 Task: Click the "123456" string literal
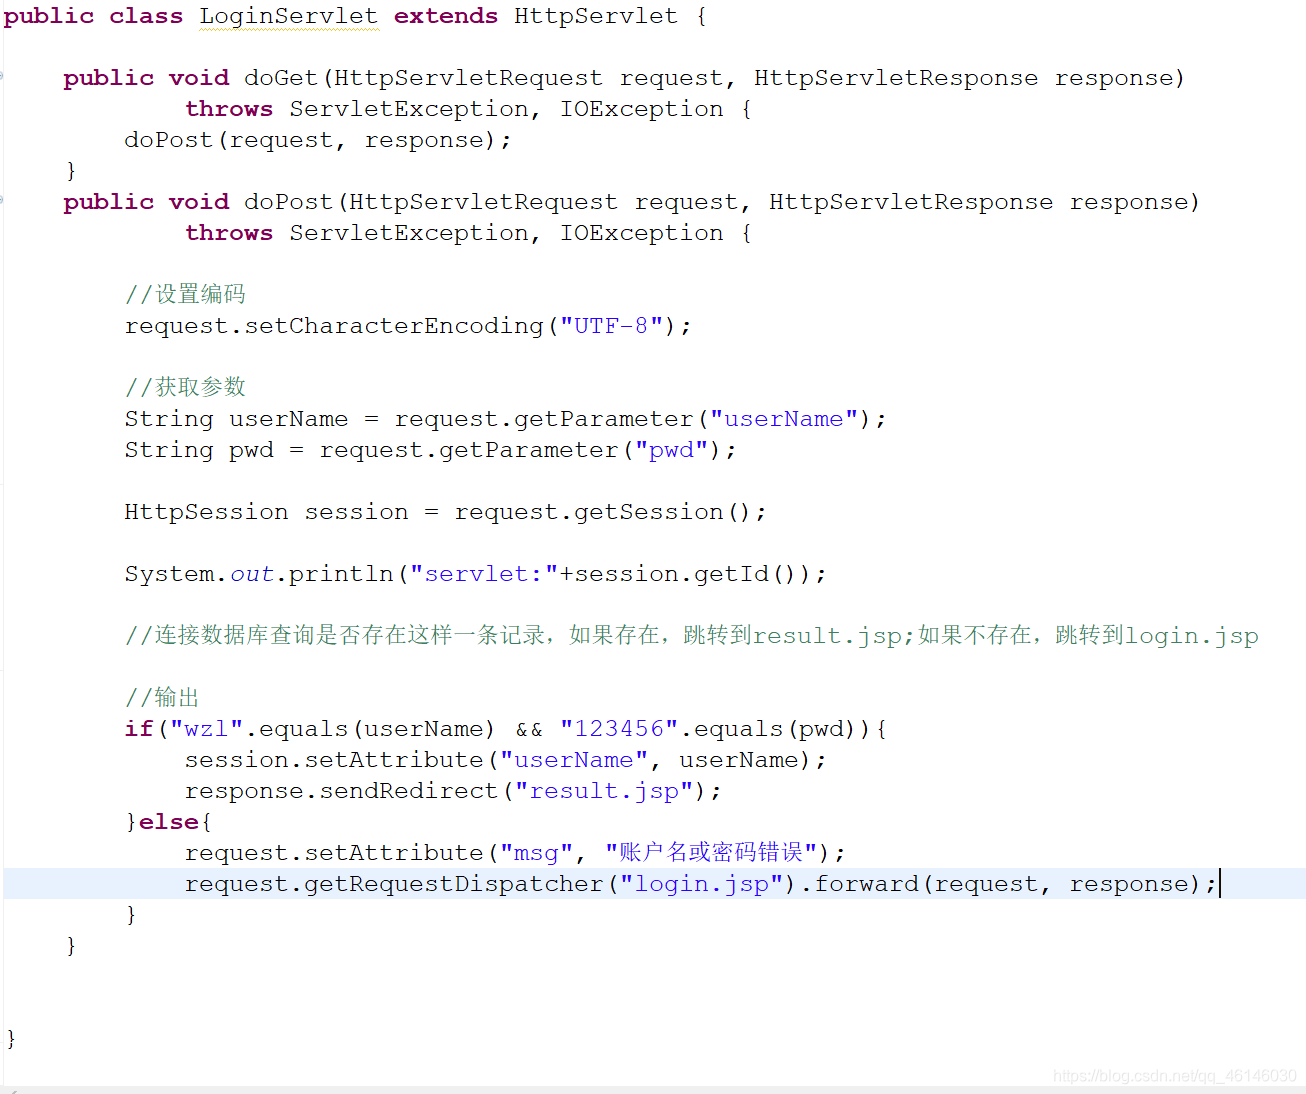click(x=619, y=729)
